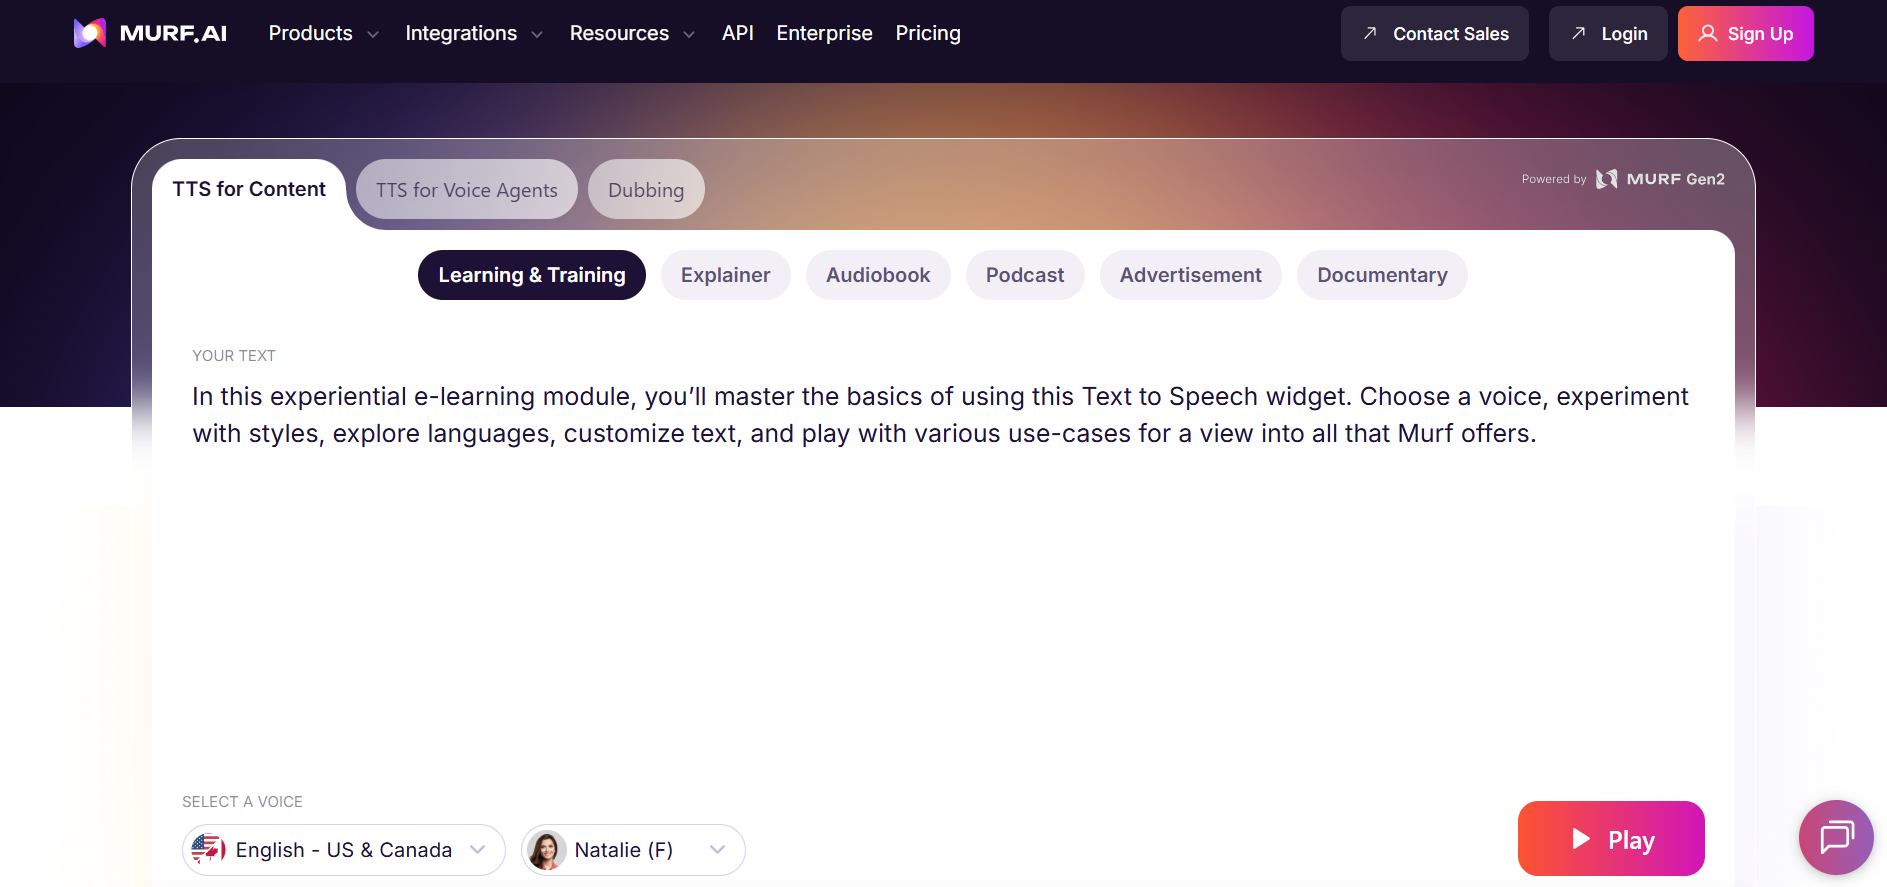
Task: Expand the Integrations menu chevron
Action: pyautogui.click(x=537, y=34)
